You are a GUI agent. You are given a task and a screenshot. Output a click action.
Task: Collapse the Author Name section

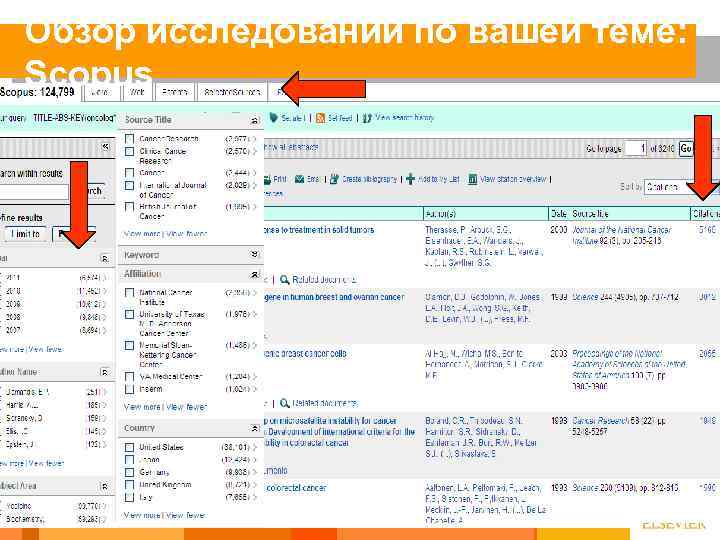(x=105, y=372)
